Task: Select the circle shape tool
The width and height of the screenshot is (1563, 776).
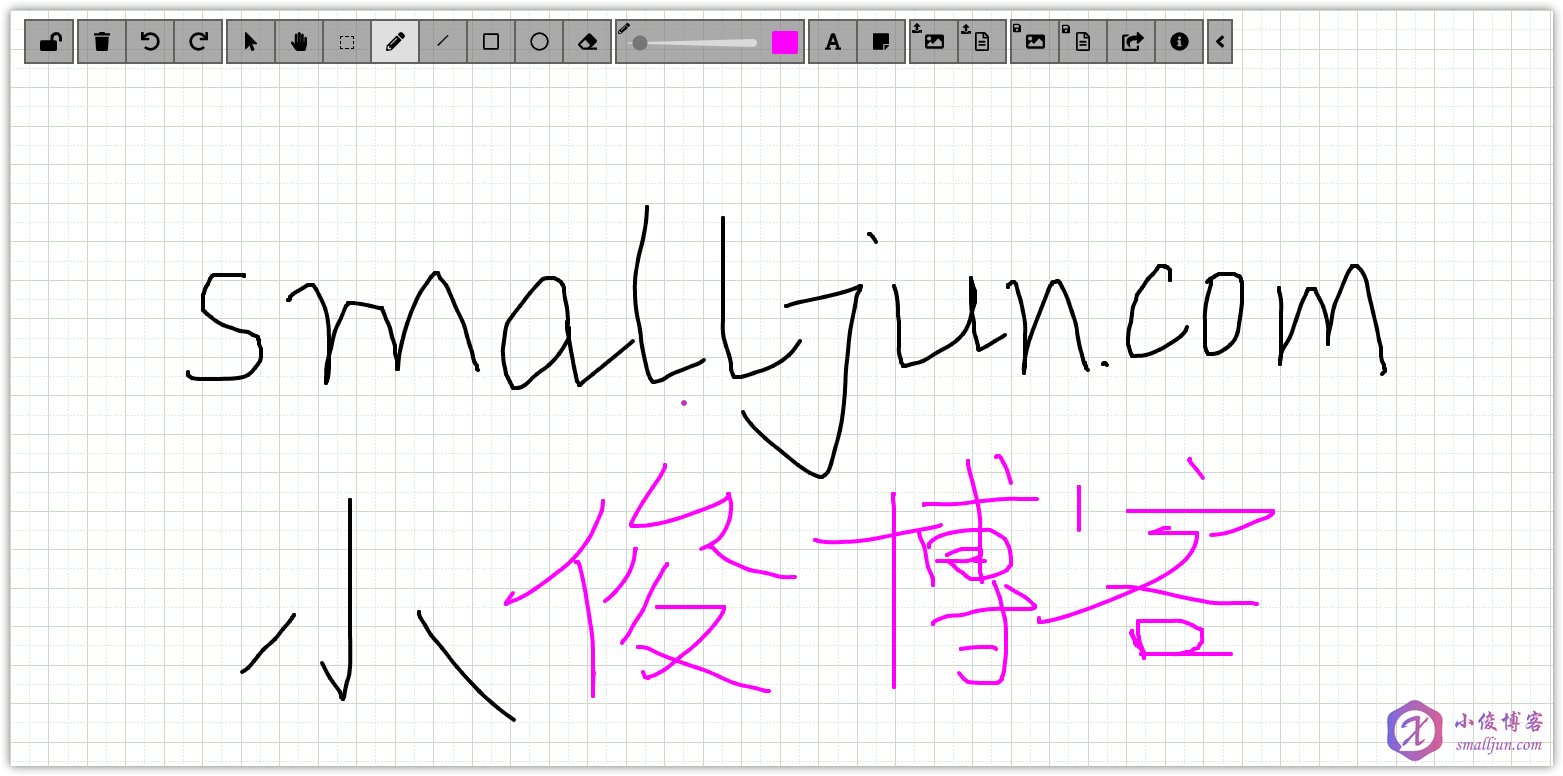Action: click(x=539, y=42)
